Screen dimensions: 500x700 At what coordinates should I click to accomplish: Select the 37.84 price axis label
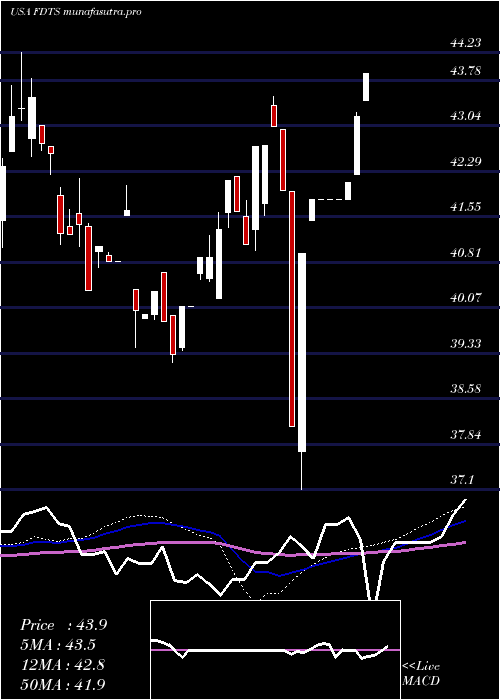pyautogui.click(x=466, y=434)
